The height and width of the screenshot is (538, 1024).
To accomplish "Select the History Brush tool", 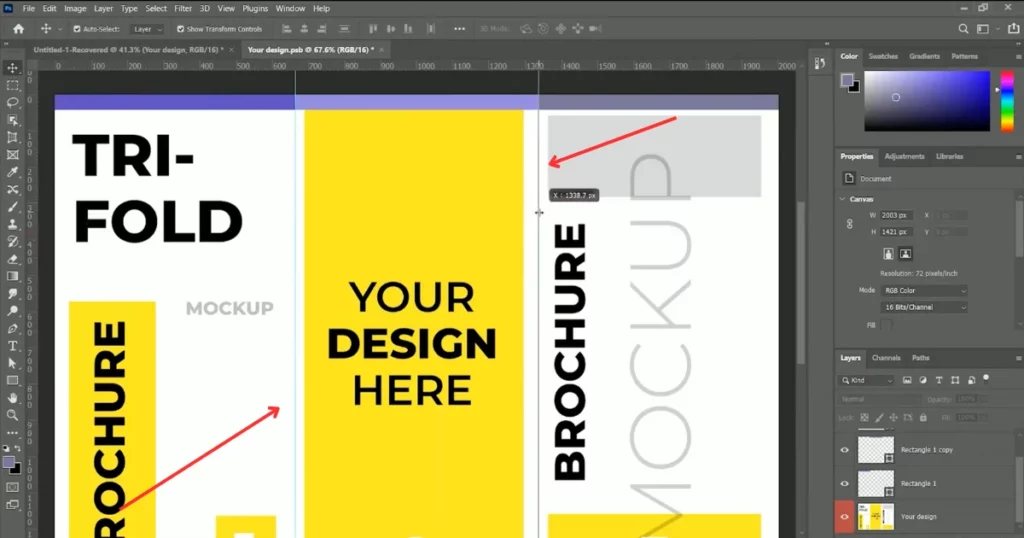I will click(12, 242).
